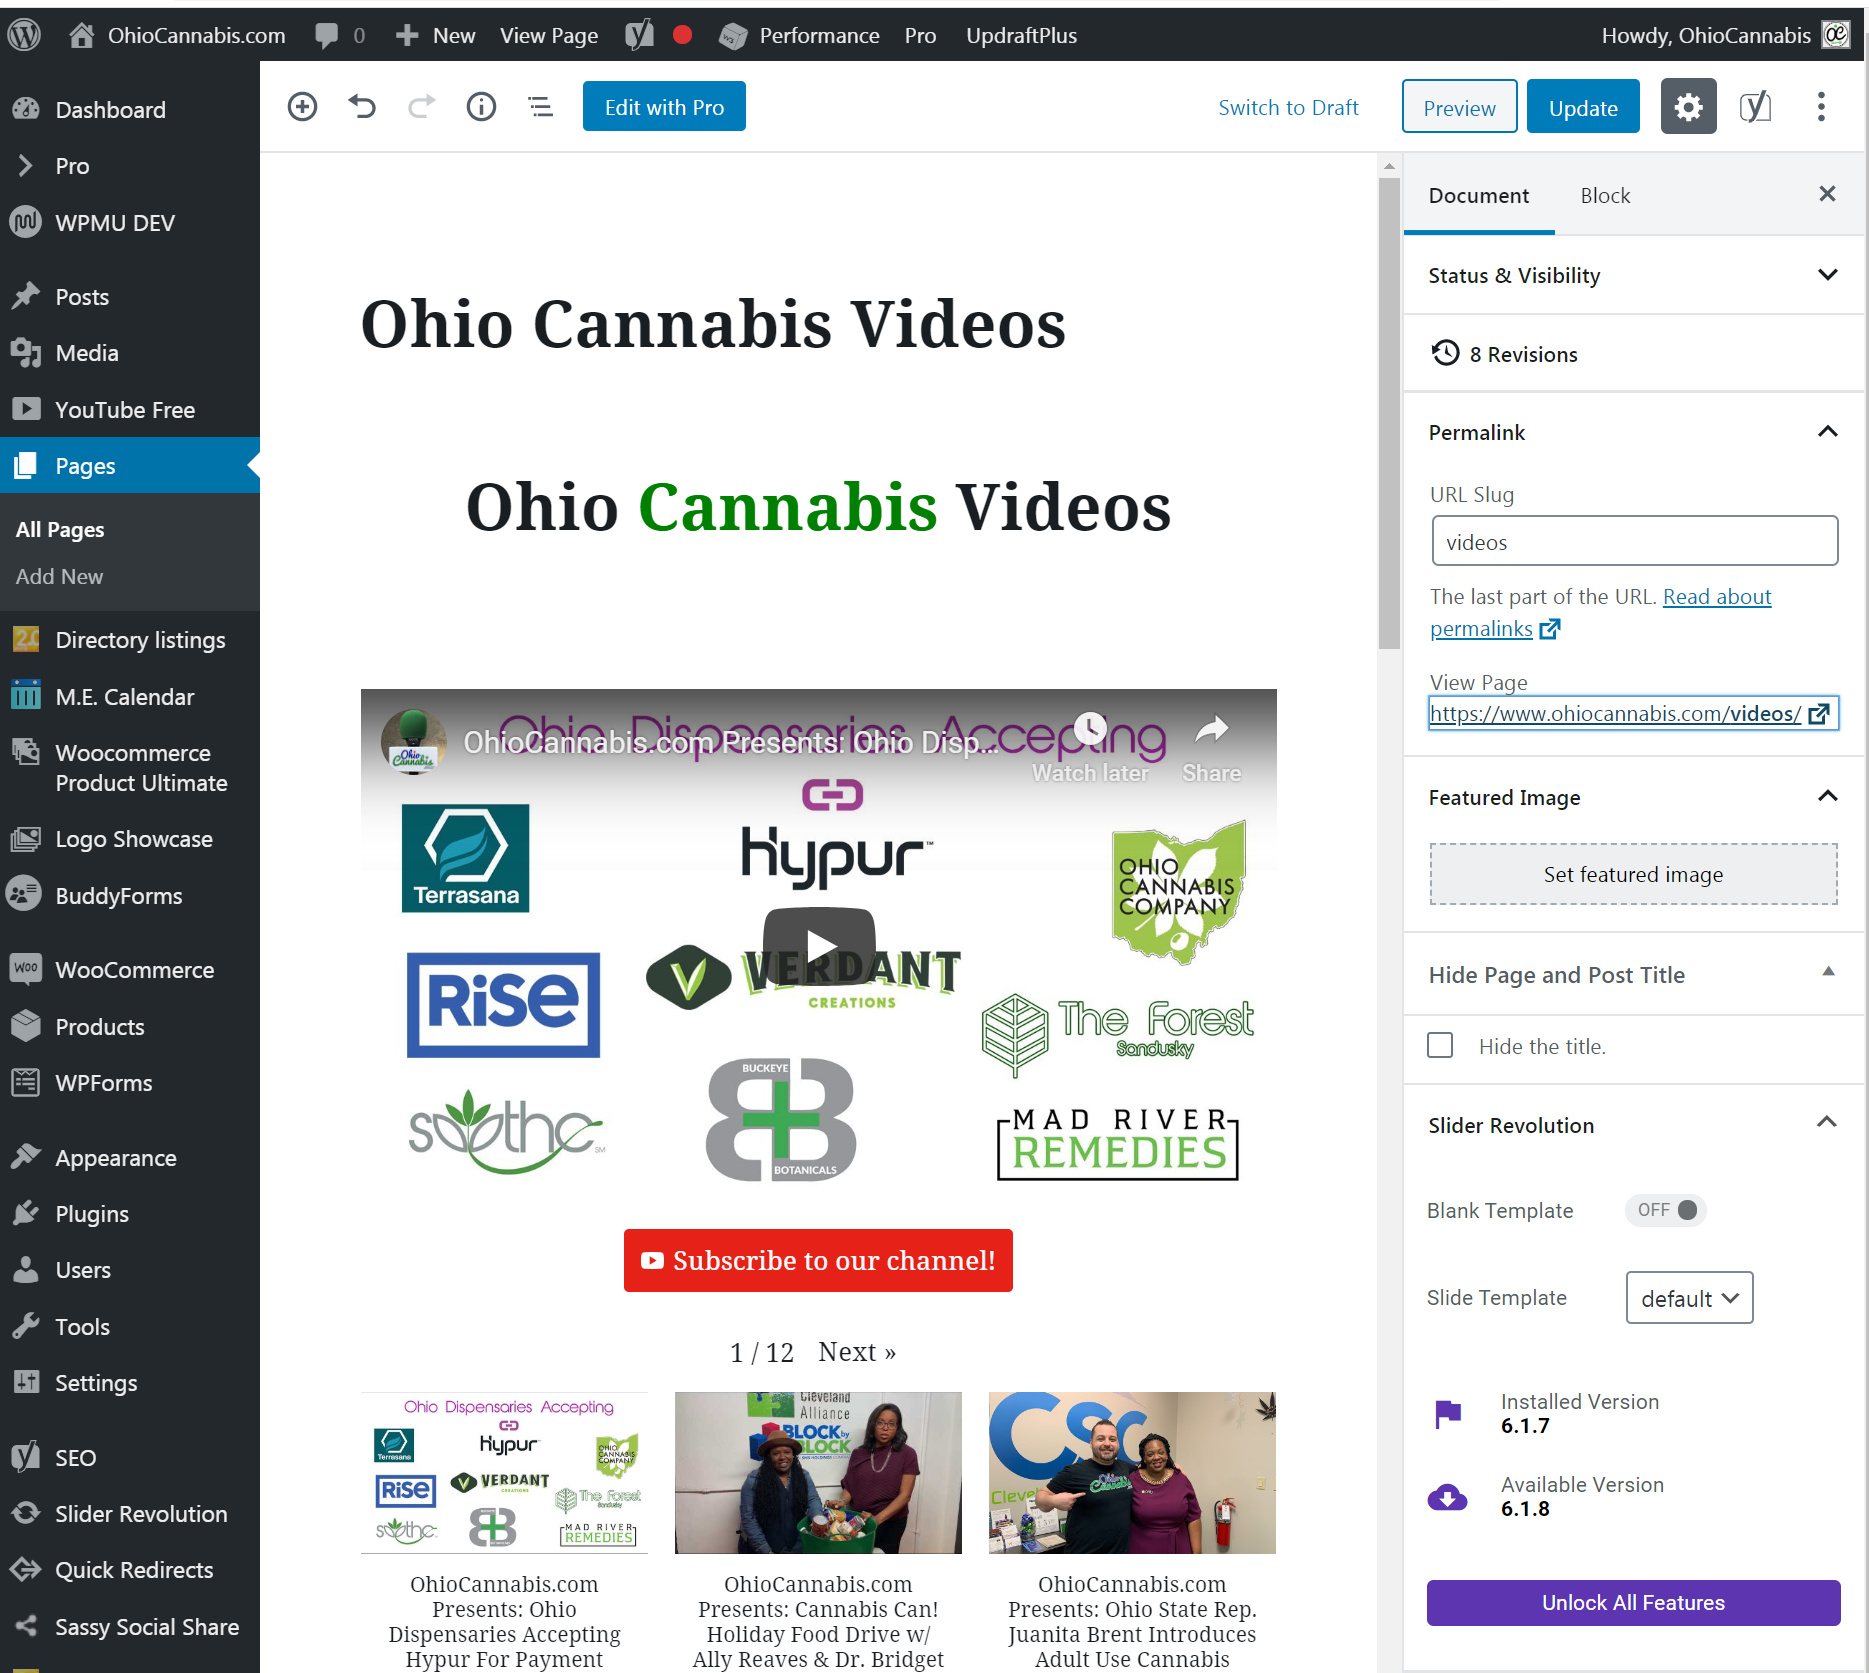The height and width of the screenshot is (1673, 1869).
Task: Close the settings sidebar
Action: [1827, 194]
